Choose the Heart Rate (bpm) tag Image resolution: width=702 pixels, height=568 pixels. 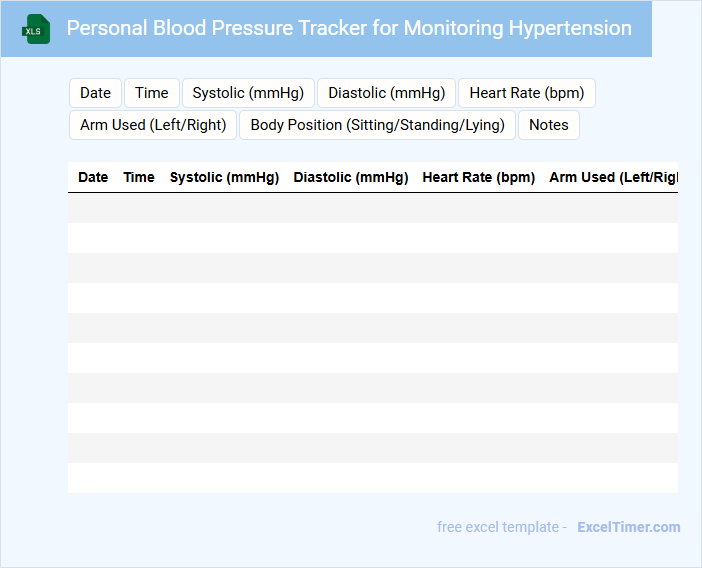click(x=527, y=93)
